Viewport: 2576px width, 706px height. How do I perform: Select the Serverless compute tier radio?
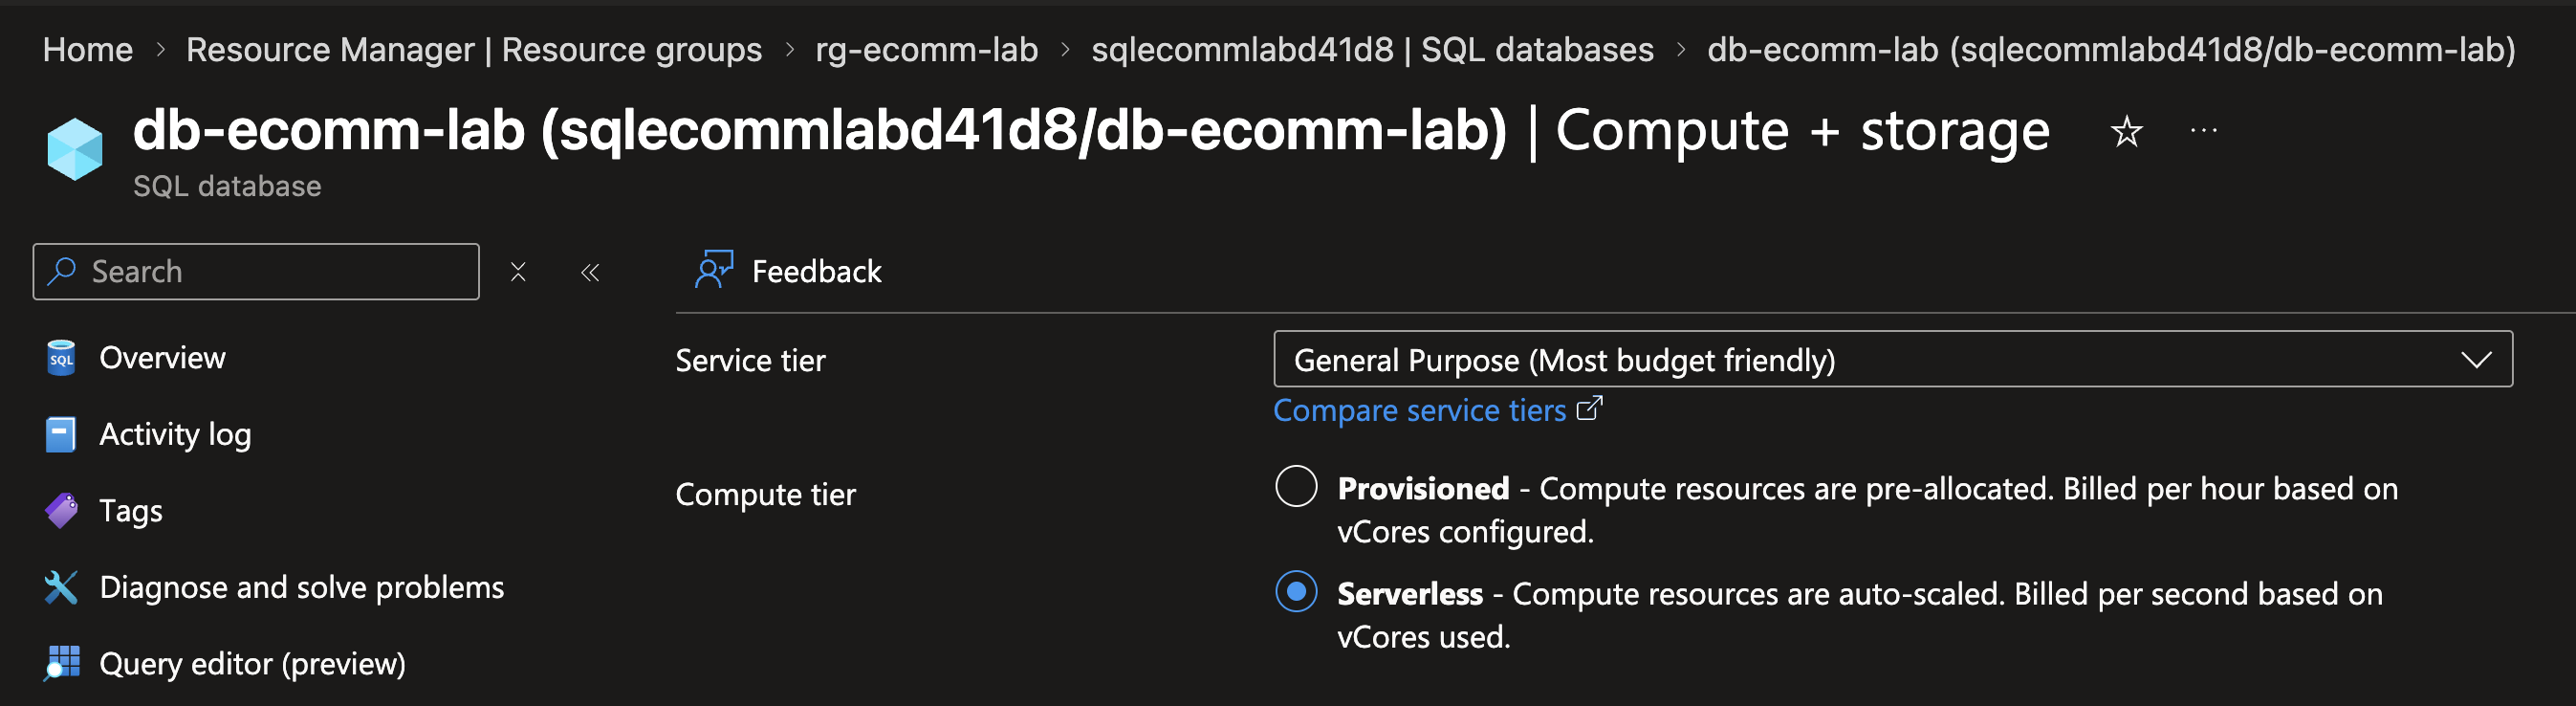(1296, 592)
